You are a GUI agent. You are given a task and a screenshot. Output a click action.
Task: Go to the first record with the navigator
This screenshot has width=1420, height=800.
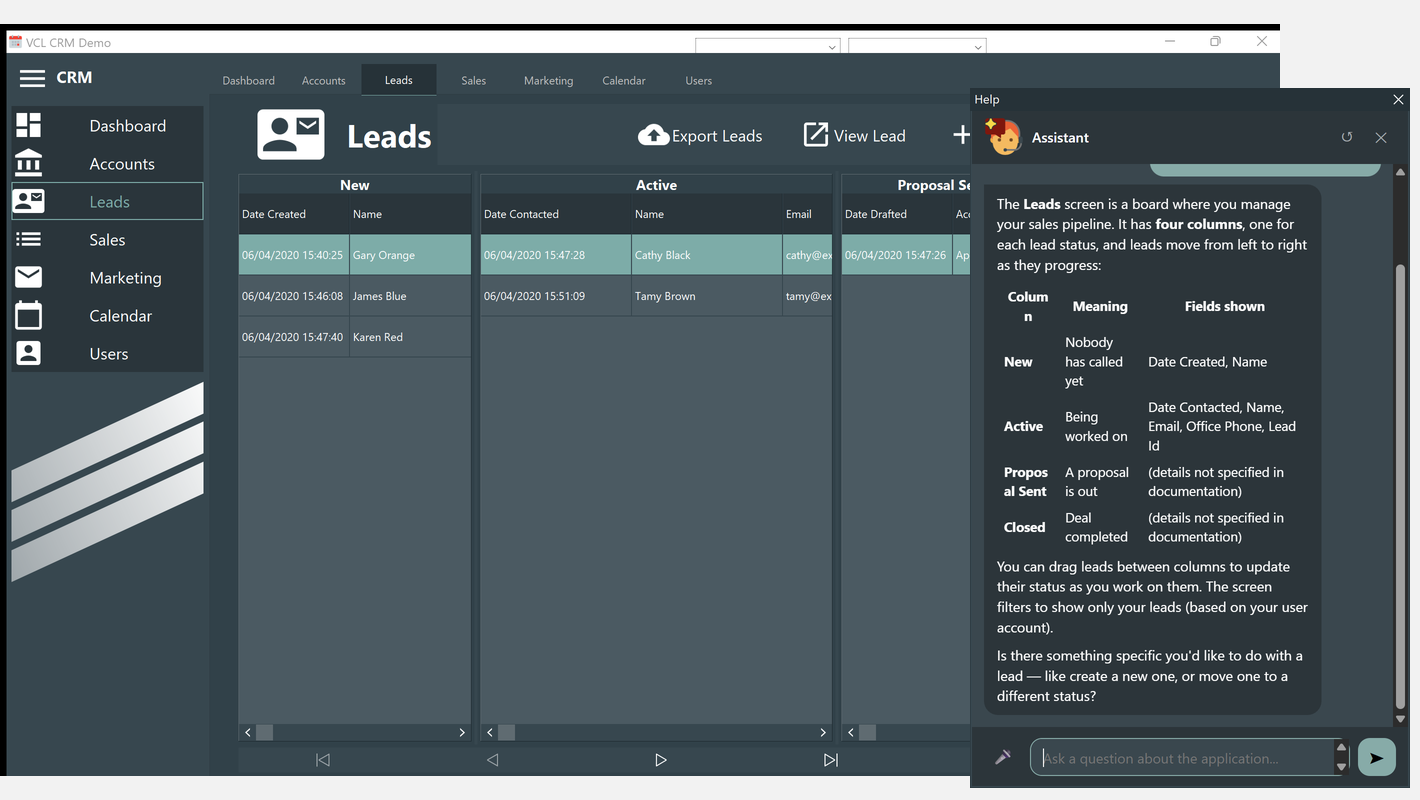322,760
